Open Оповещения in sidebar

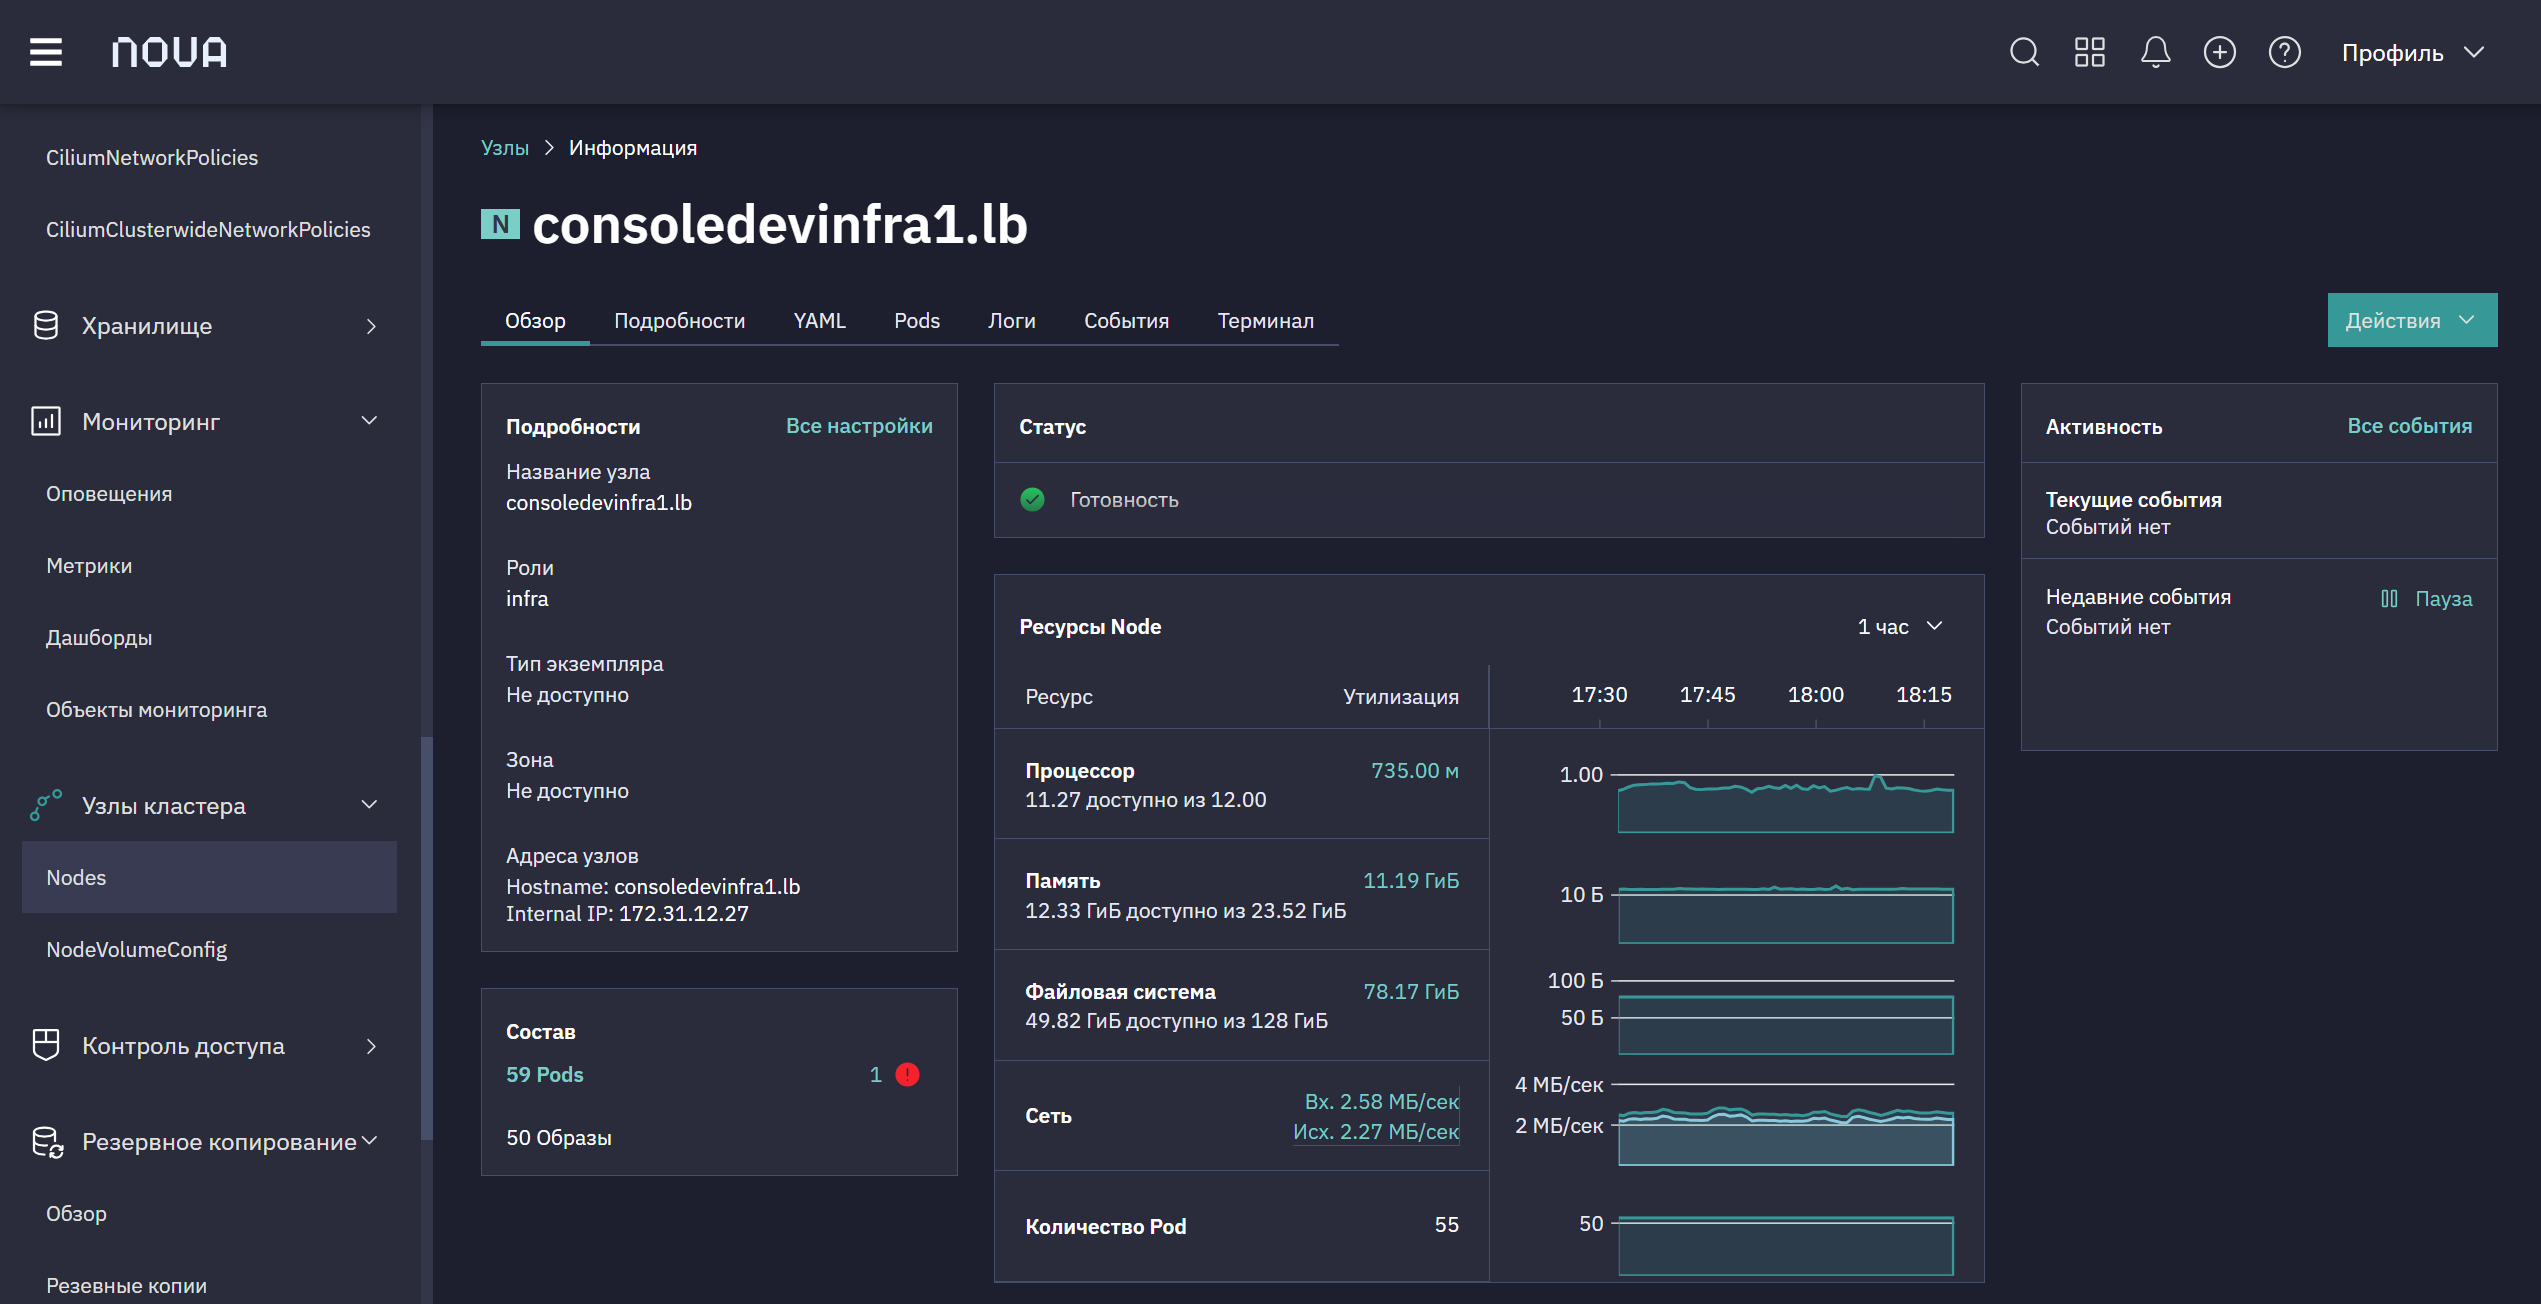(109, 493)
